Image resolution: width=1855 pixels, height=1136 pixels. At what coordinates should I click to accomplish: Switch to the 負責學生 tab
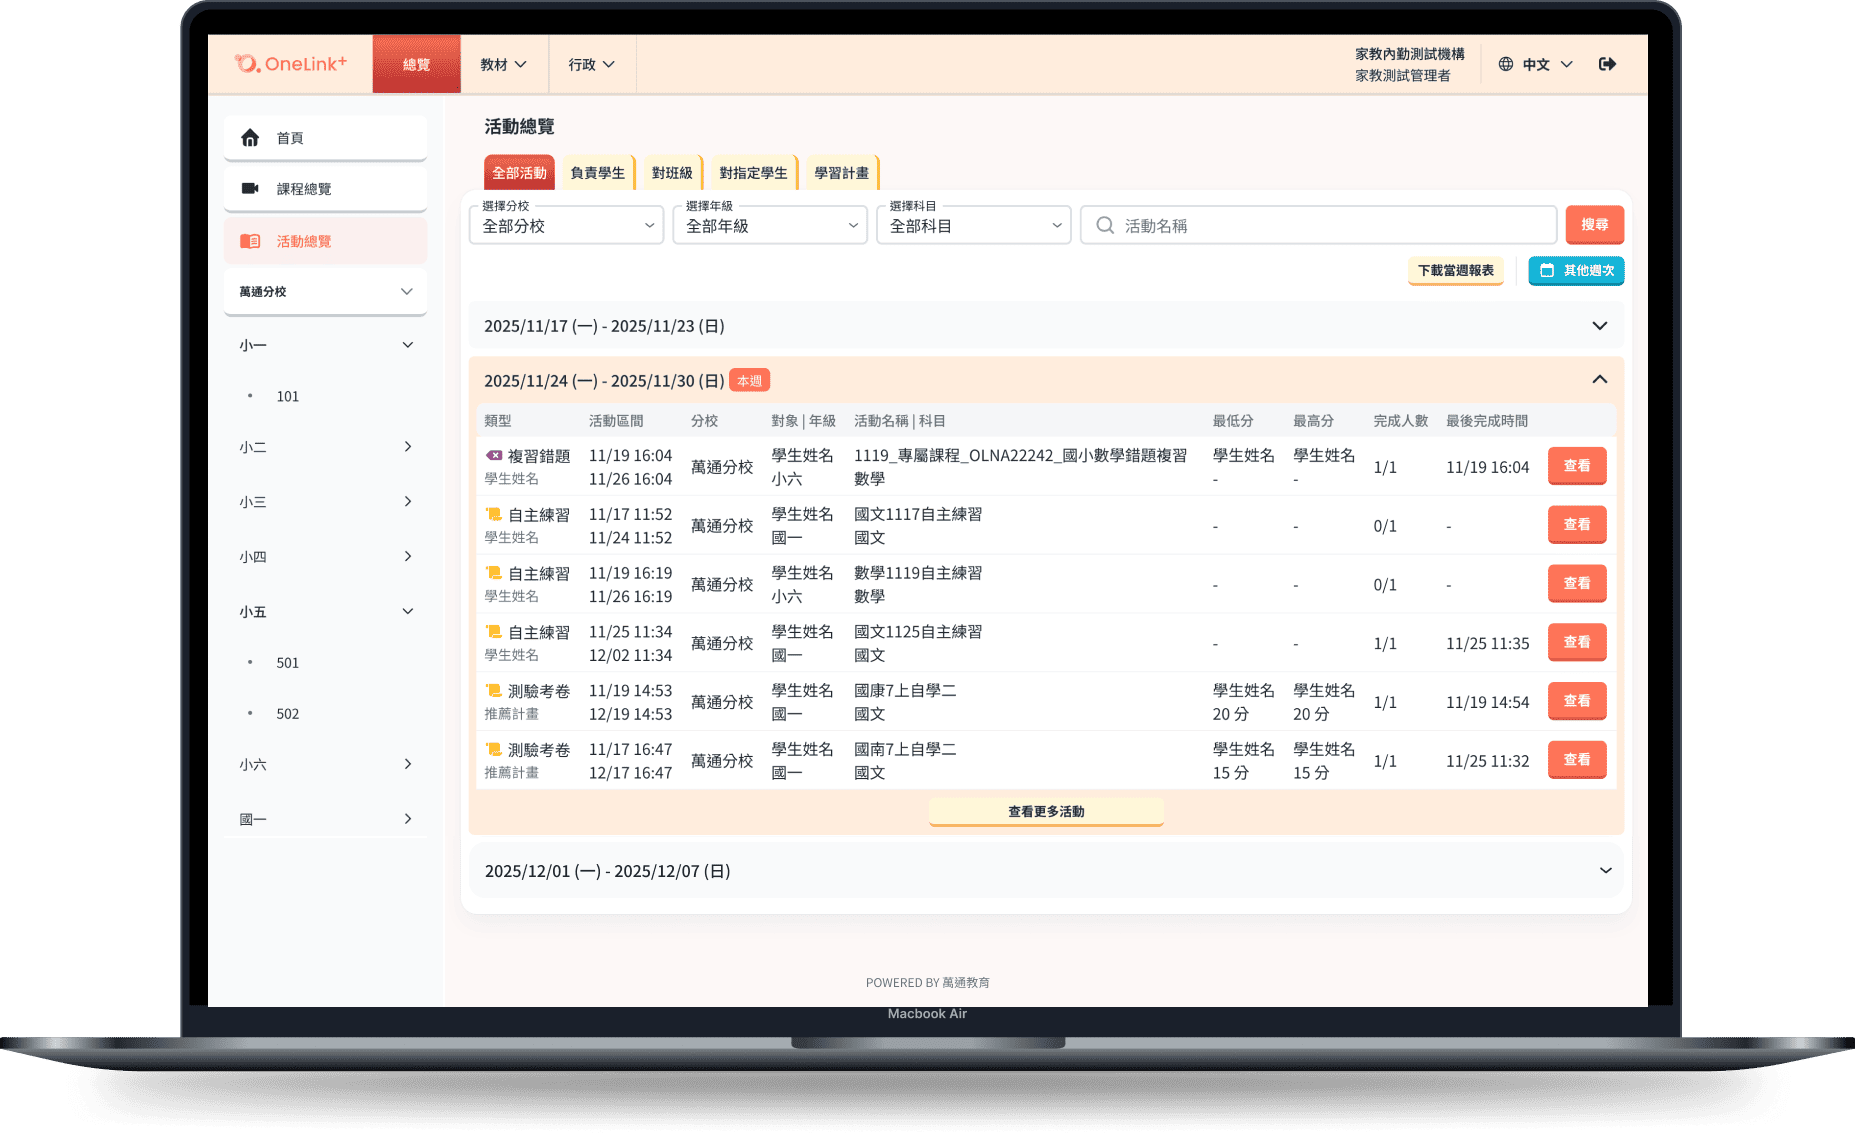[597, 173]
